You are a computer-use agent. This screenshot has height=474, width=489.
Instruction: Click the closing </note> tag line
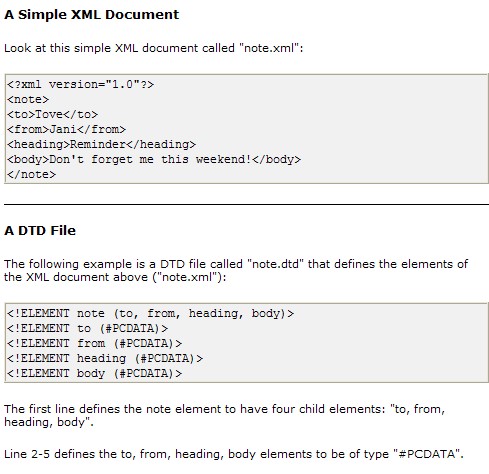click(31, 174)
